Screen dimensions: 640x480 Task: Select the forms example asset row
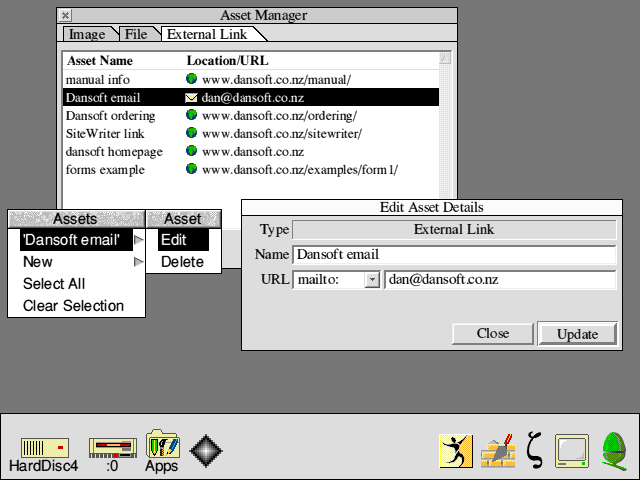click(251, 169)
